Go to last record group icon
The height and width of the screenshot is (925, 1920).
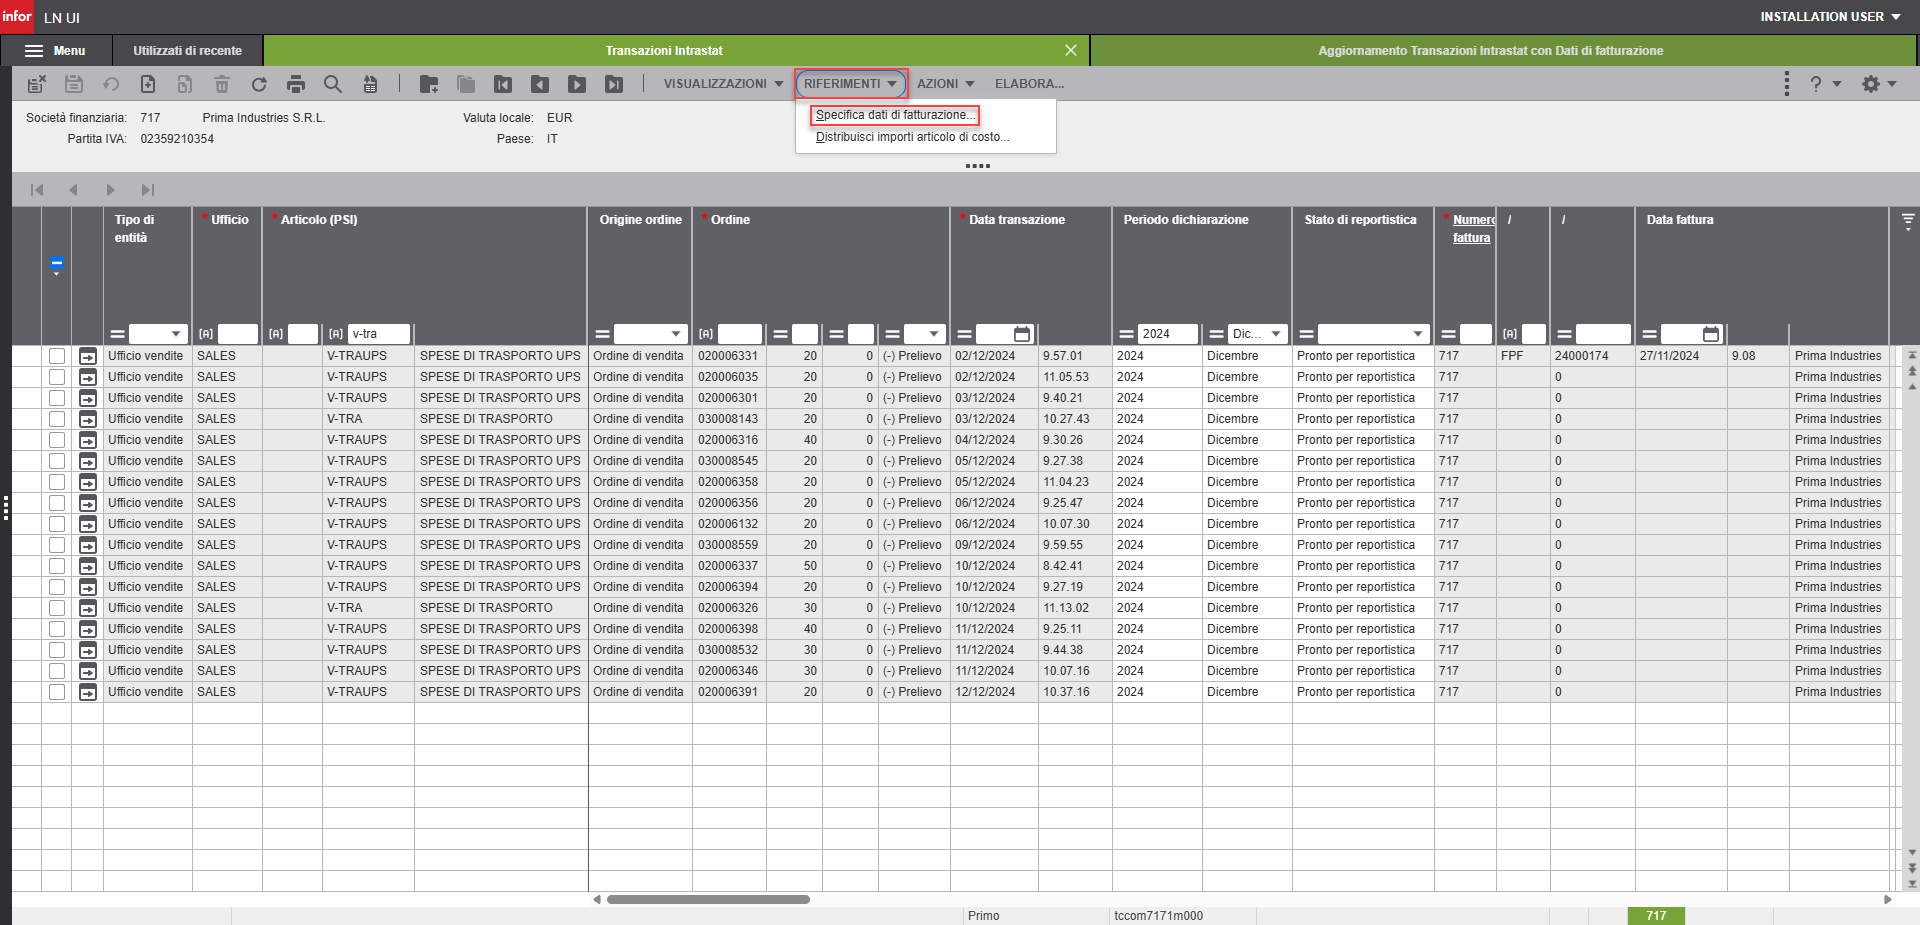[x=613, y=84]
